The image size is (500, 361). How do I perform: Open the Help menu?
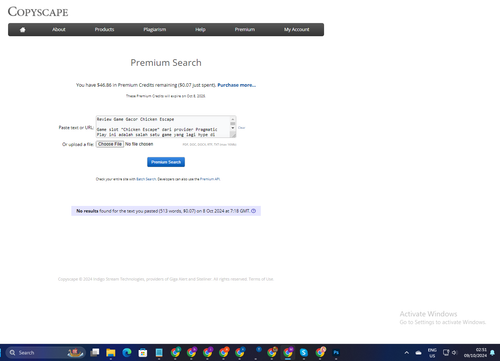[200, 29]
